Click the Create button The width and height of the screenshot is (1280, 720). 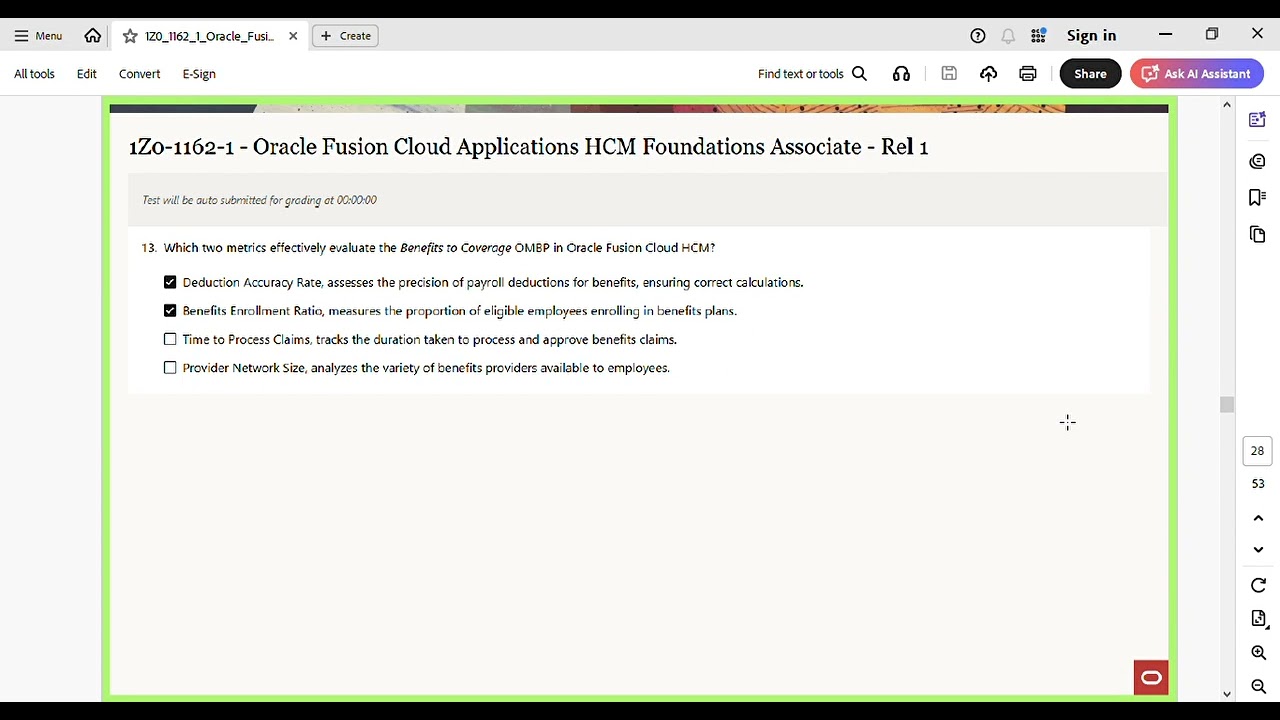coord(346,36)
